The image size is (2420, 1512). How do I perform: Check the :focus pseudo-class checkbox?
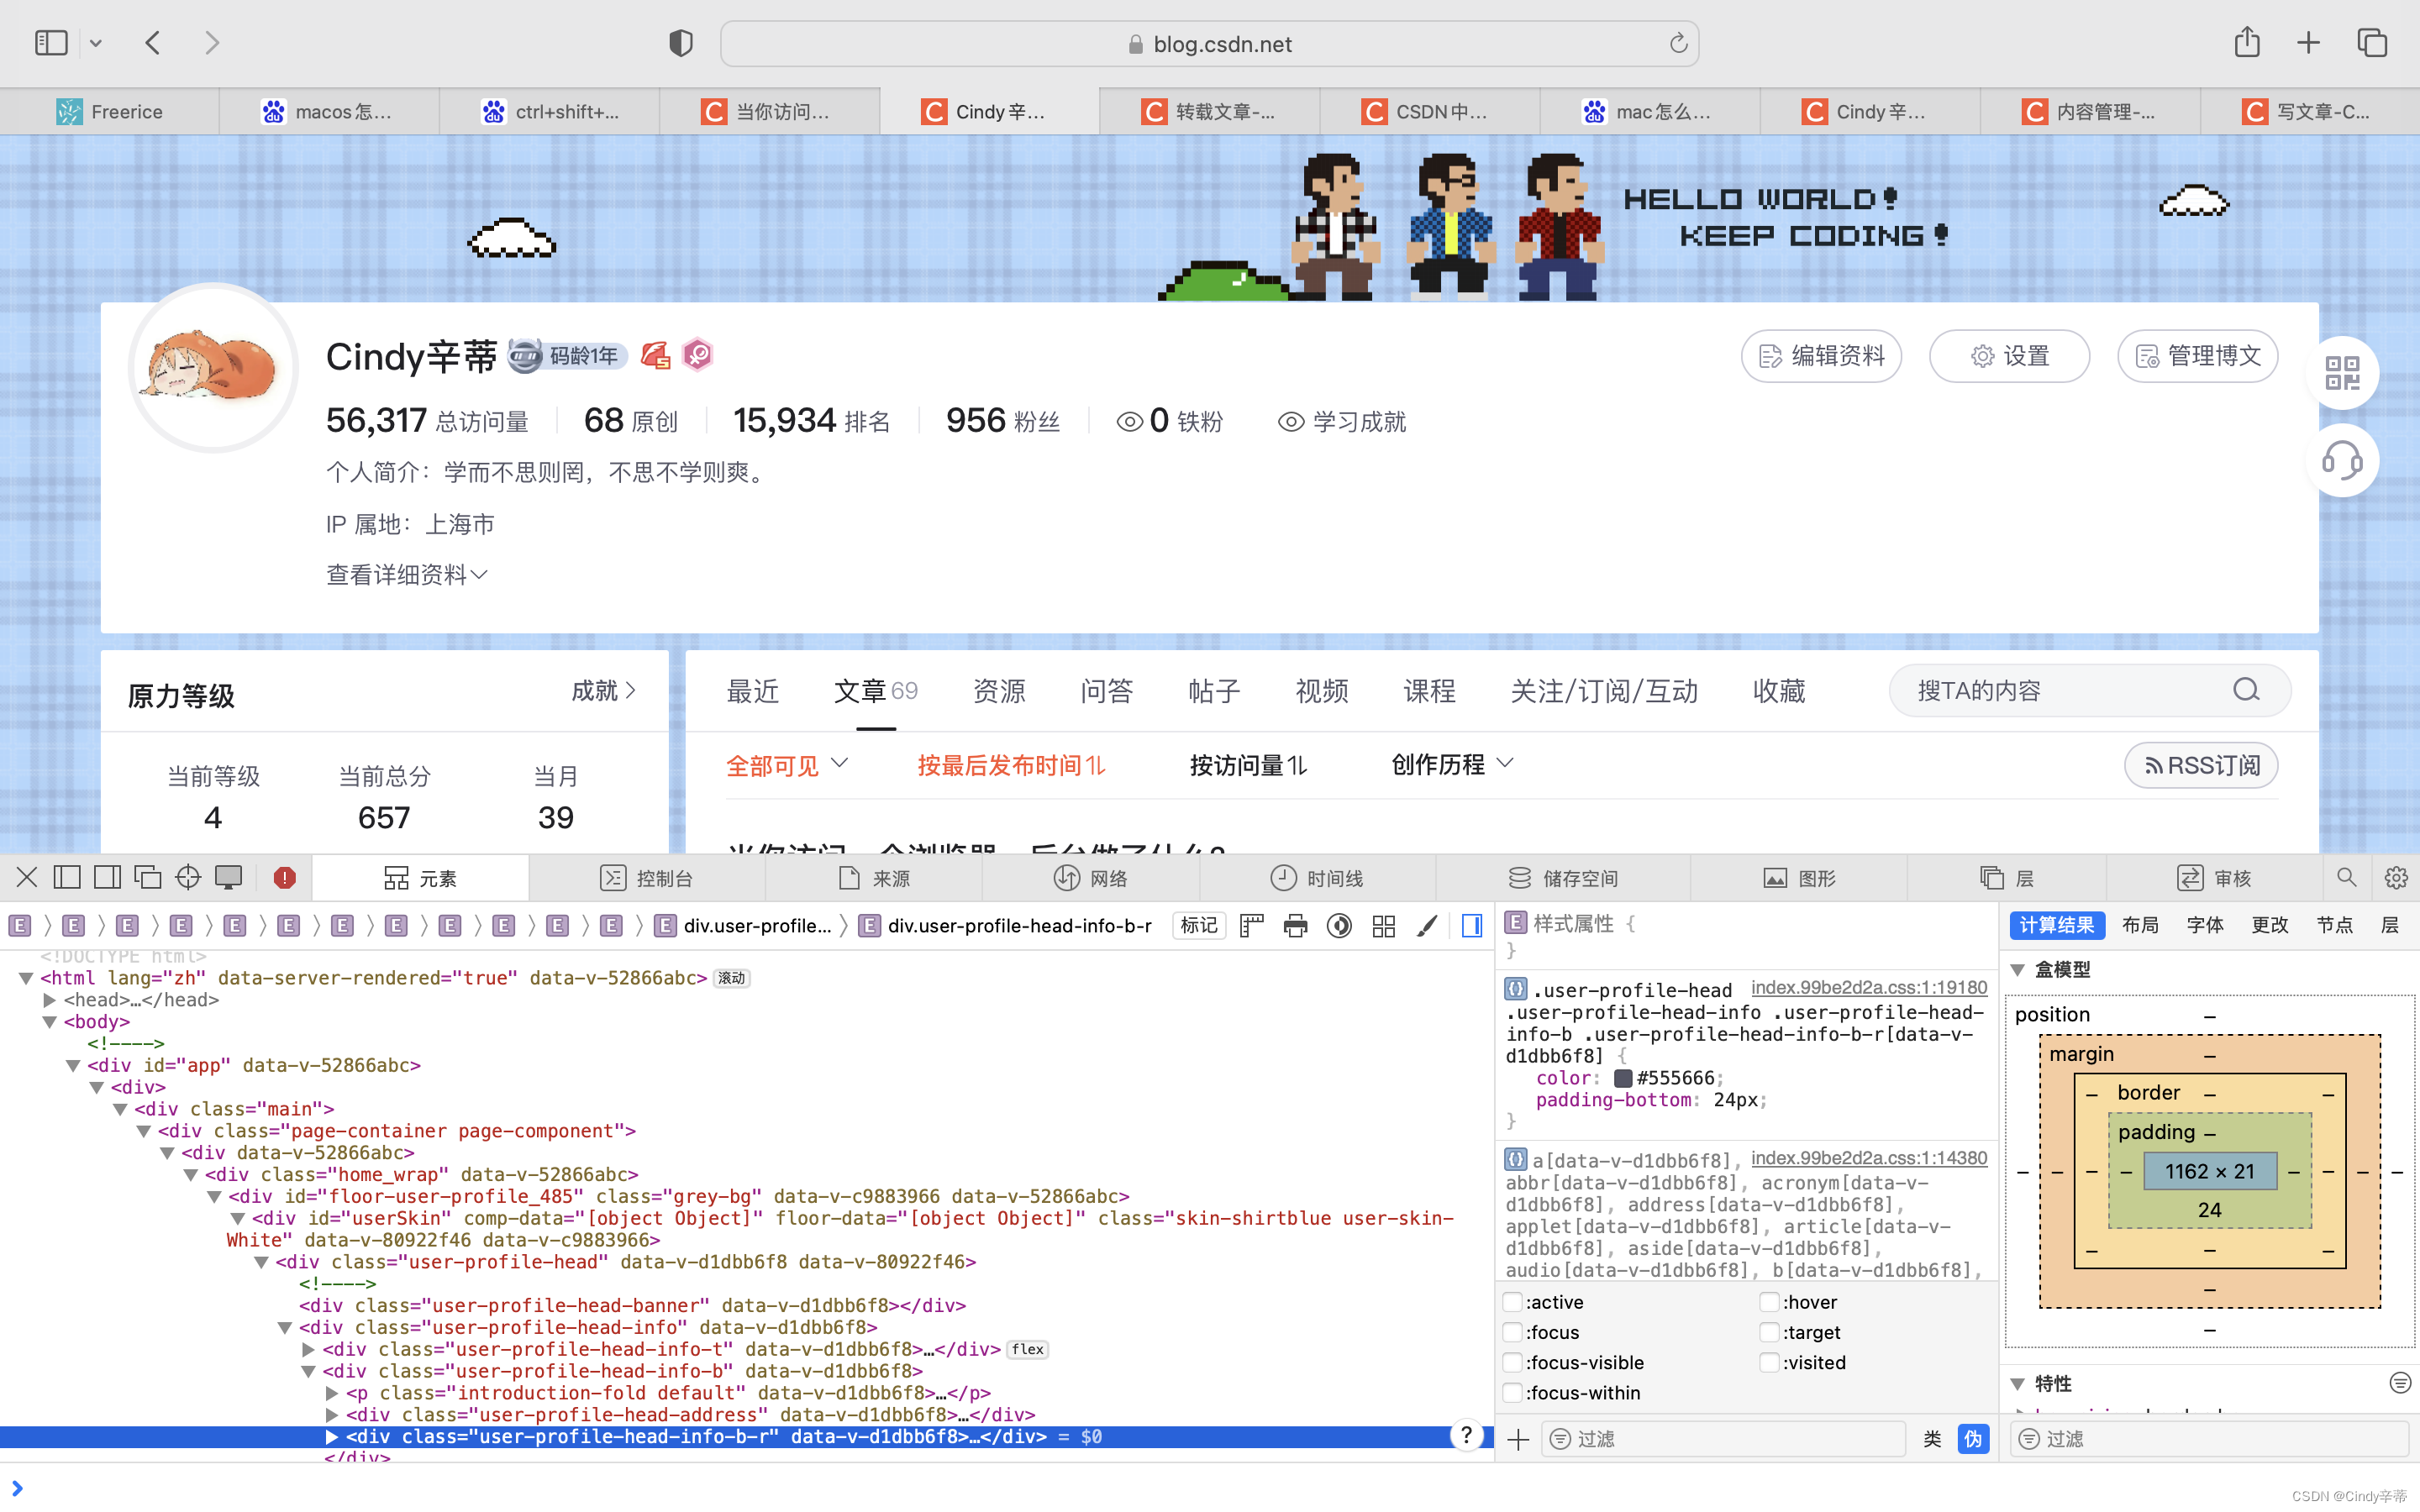(1513, 1332)
